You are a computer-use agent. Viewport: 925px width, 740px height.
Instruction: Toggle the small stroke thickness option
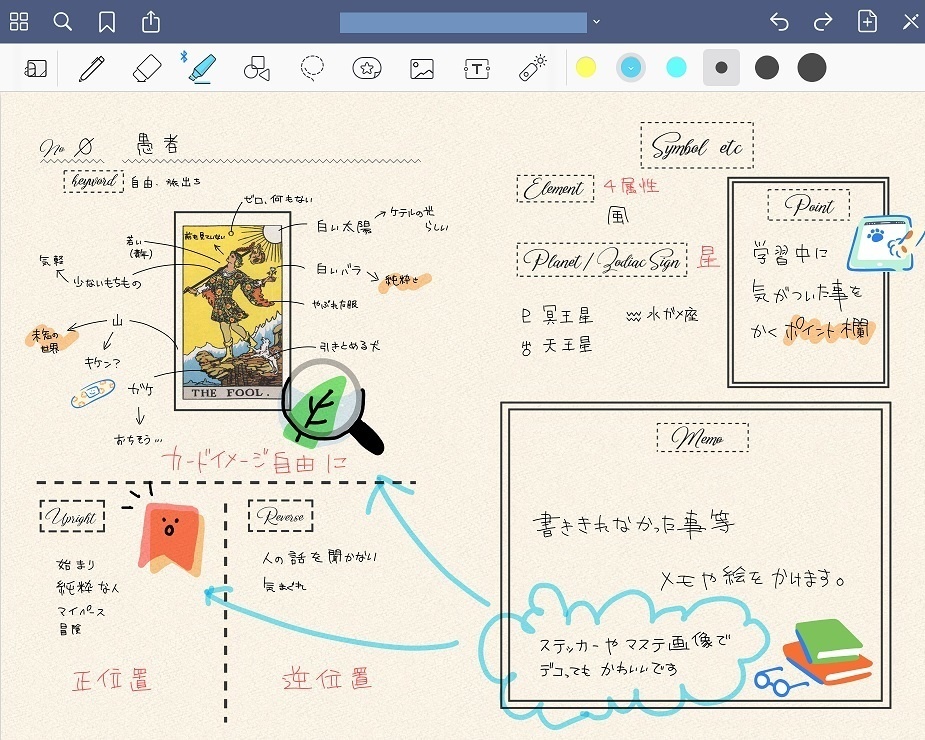721,67
